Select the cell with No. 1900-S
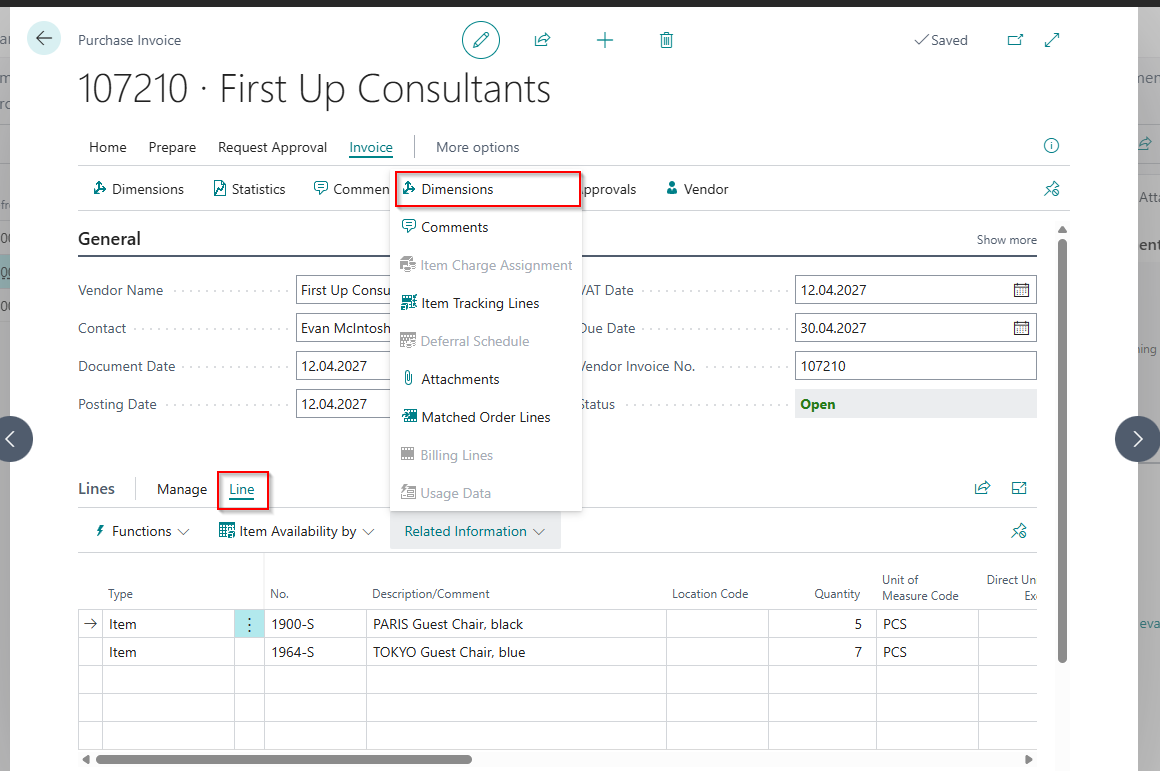The width and height of the screenshot is (1160, 771). tap(315, 624)
